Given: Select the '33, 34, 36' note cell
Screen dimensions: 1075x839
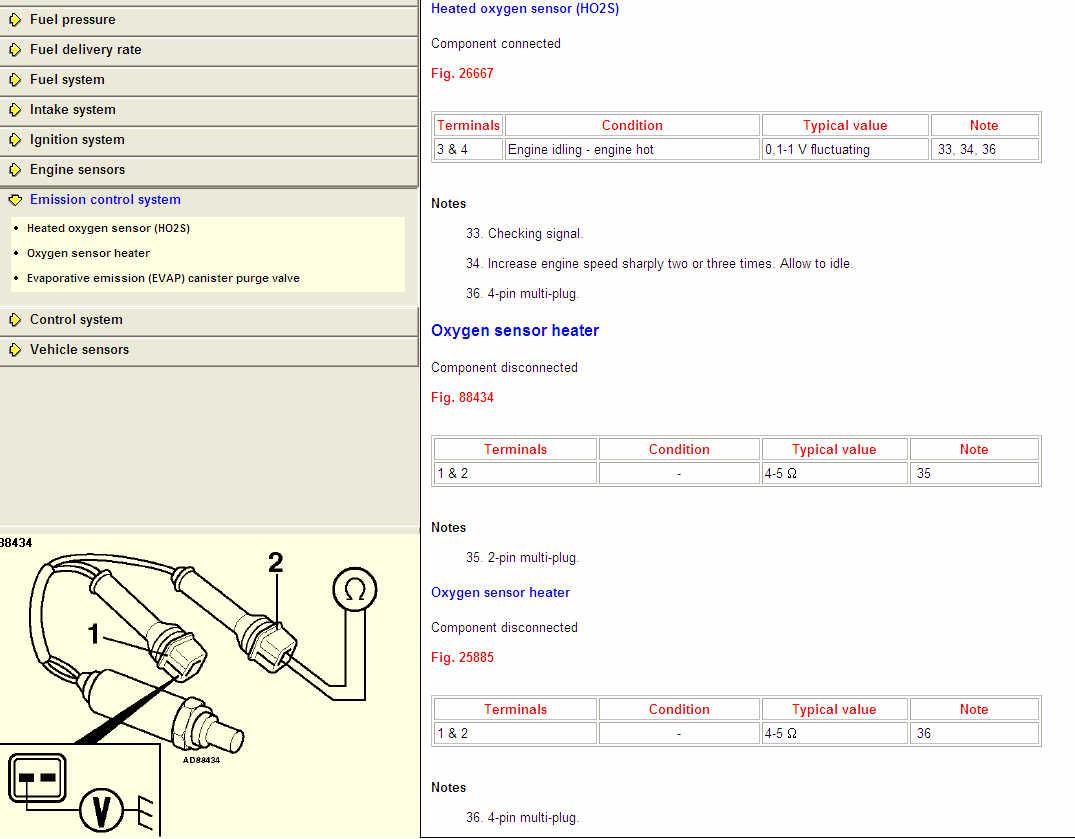Looking at the screenshot, I should click(x=985, y=149).
